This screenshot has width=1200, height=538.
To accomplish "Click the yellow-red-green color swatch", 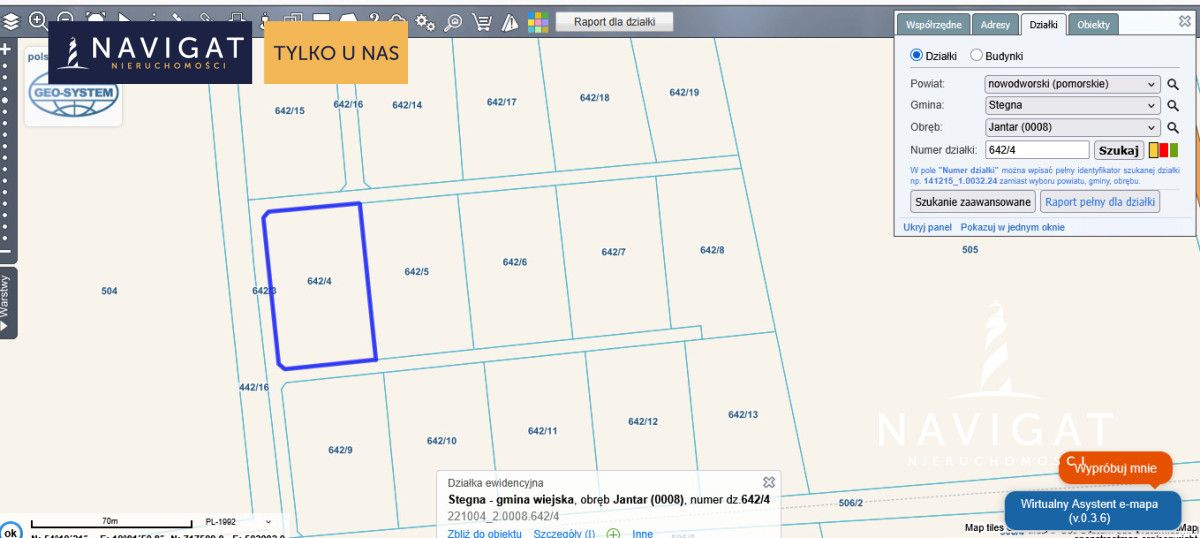I will (1163, 150).
